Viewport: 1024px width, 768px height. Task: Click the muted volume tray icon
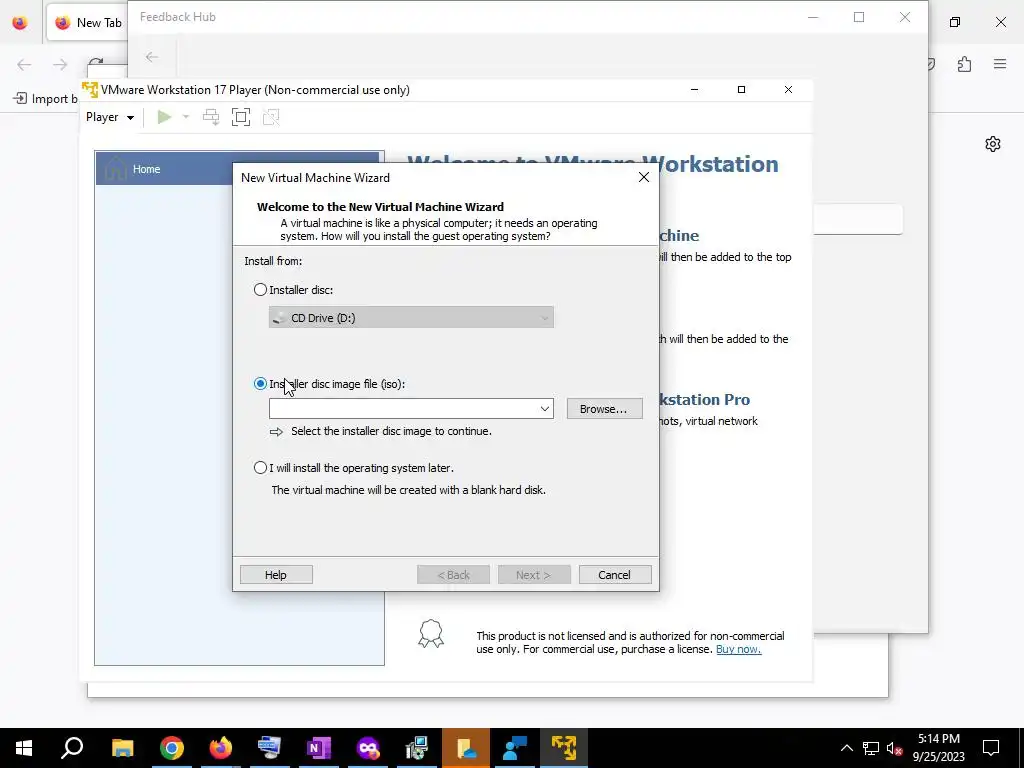coord(895,748)
